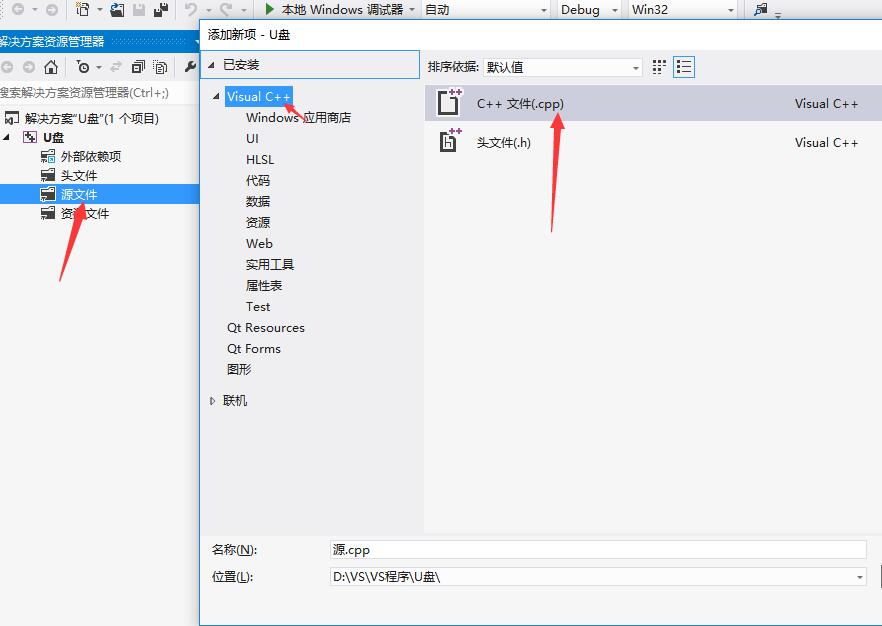Start debugging with 本地 Windows 调试器
Image resolution: width=882 pixels, height=626 pixels.
coord(320,9)
